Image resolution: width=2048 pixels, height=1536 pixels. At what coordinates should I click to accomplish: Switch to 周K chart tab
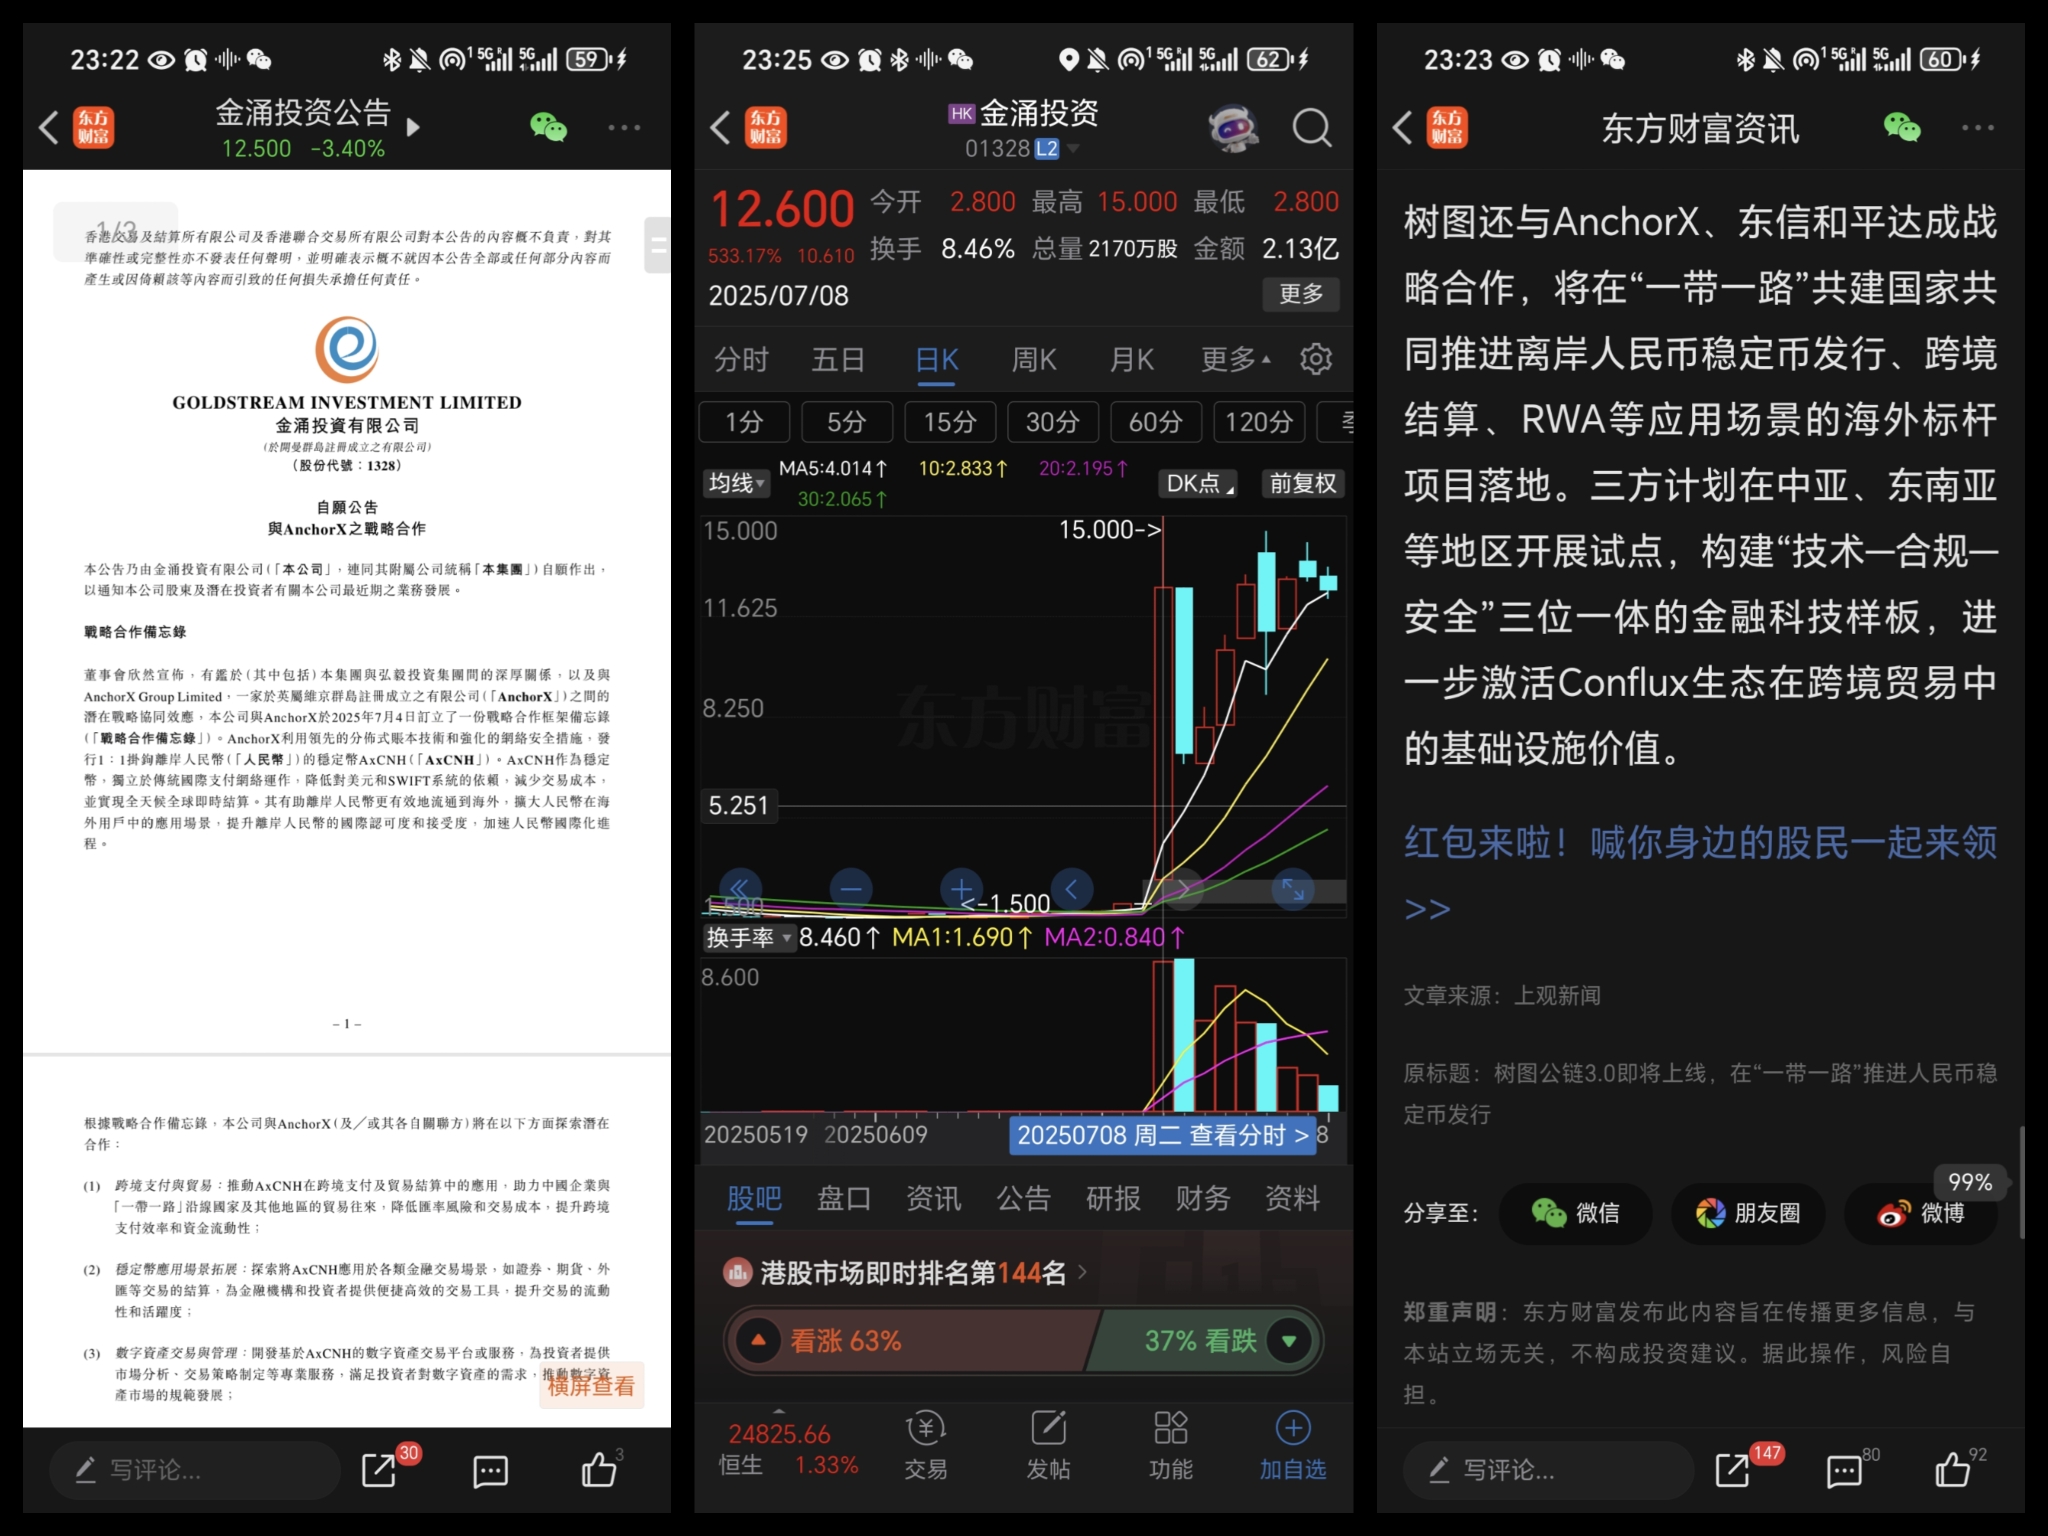1034,359
